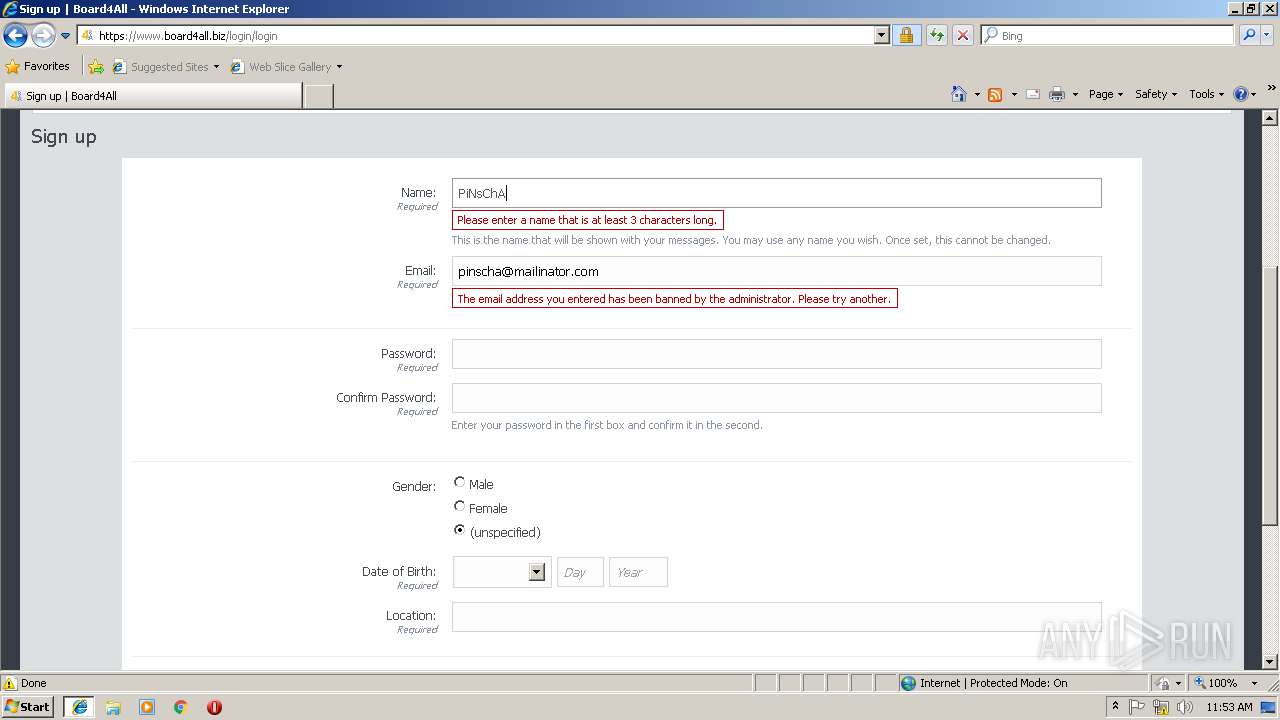The height and width of the screenshot is (720, 1280).
Task: Click the page vertical scrollbar thumb
Action: [1270, 395]
